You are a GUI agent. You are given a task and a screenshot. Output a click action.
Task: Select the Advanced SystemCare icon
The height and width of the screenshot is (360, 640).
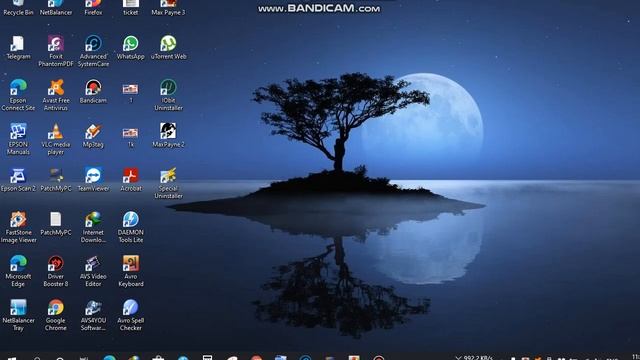[x=93, y=44]
